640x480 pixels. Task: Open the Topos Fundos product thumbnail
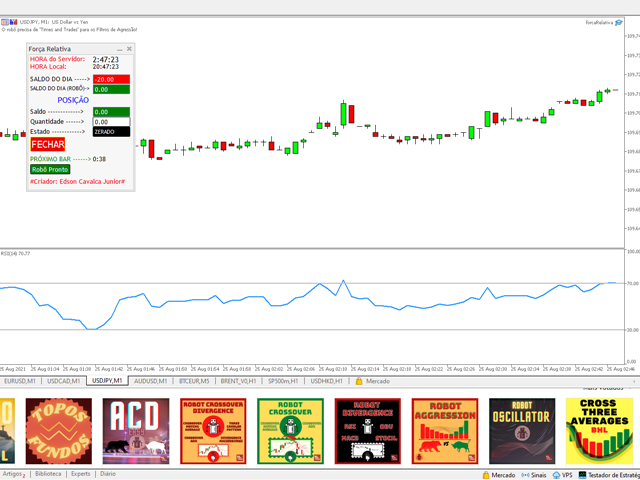(x=59, y=431)
